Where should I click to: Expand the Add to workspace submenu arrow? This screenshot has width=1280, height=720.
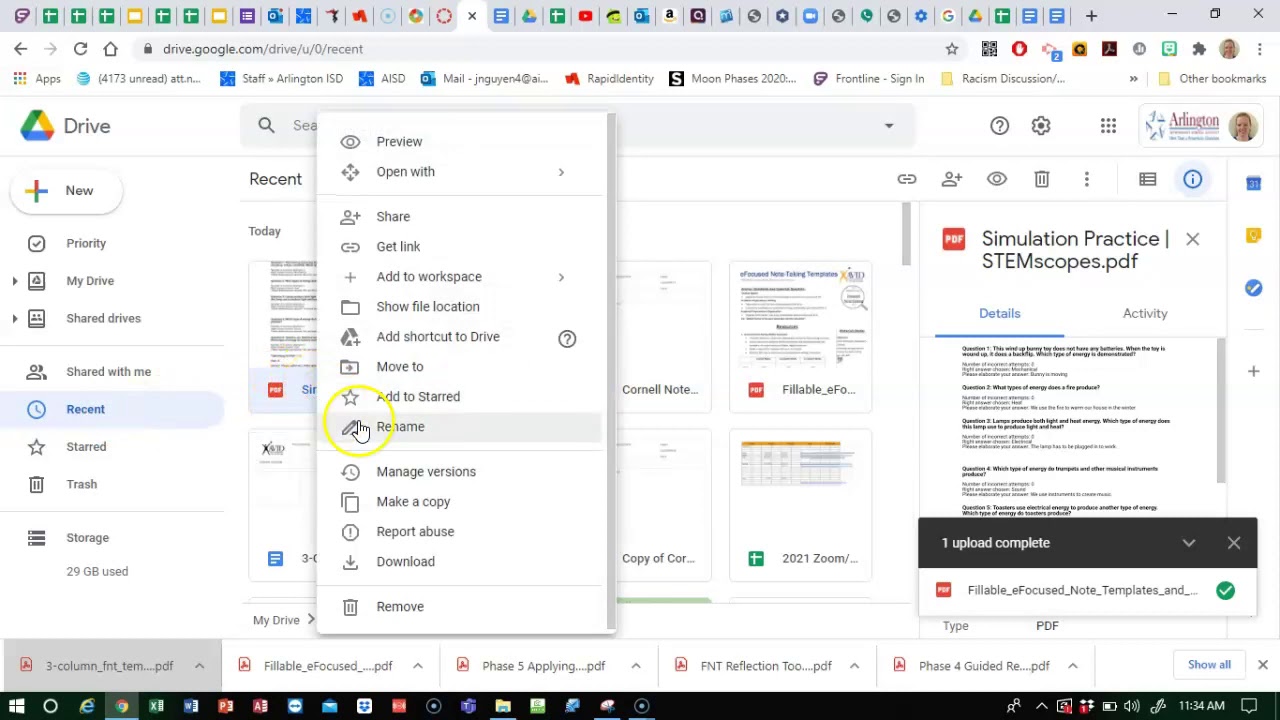[x=561, y=277]
